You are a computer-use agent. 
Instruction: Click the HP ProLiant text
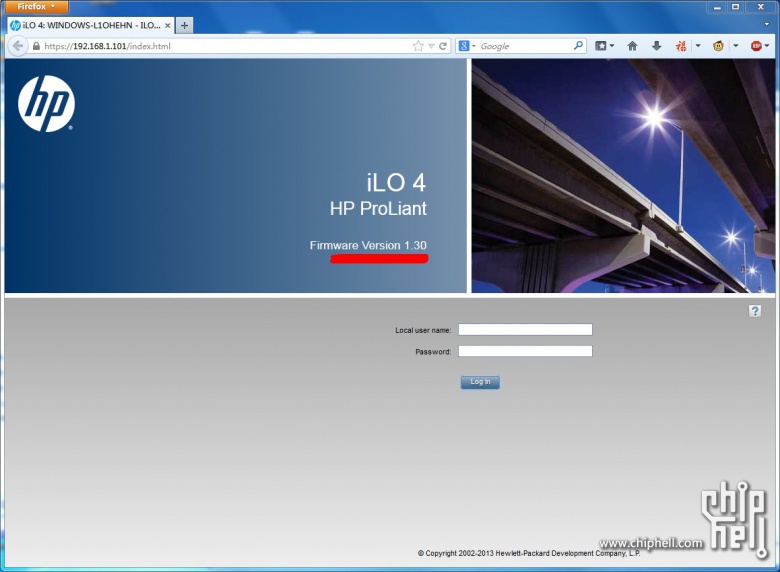(378, 208)
